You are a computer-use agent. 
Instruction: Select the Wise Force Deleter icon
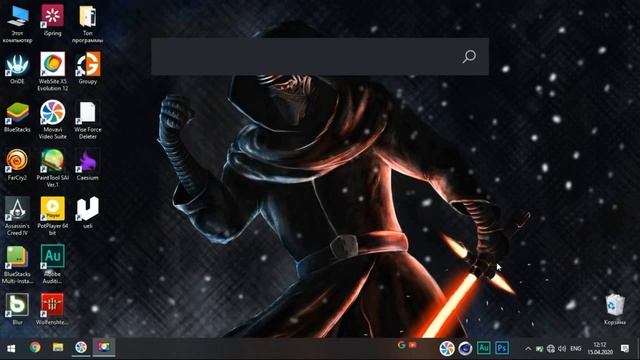tap(88, 119)
